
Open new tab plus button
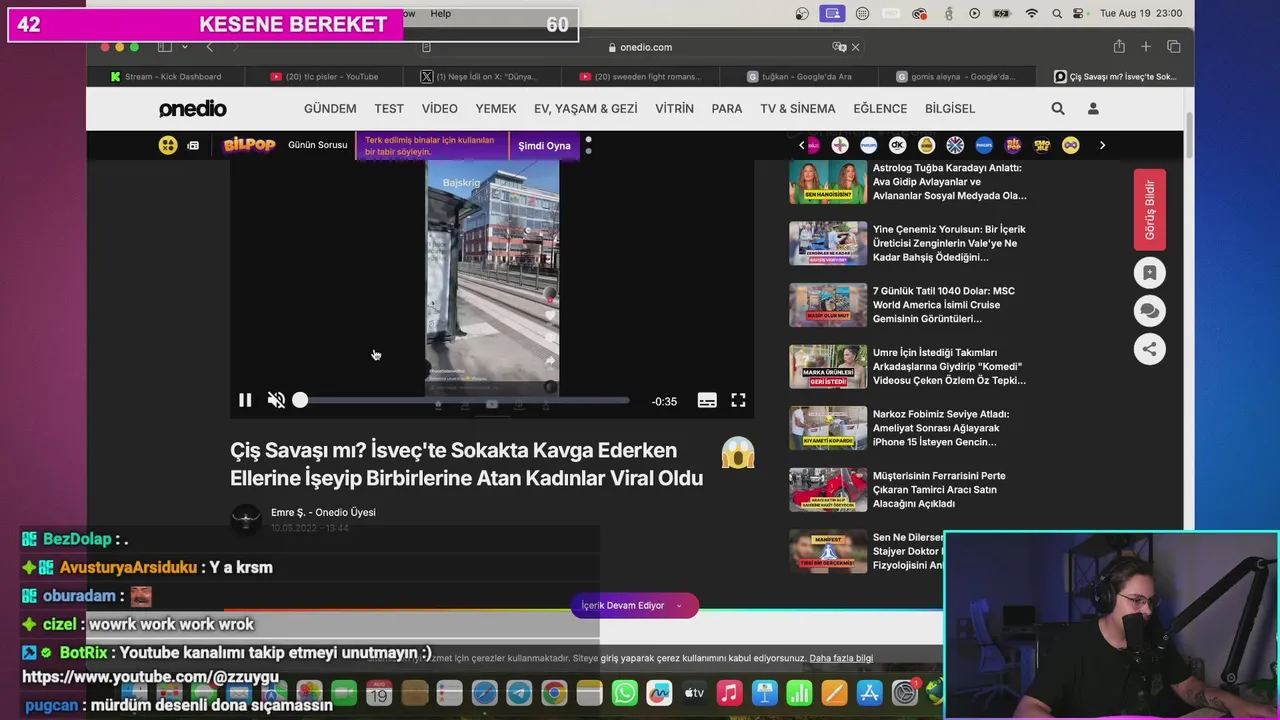[1146, 47]
